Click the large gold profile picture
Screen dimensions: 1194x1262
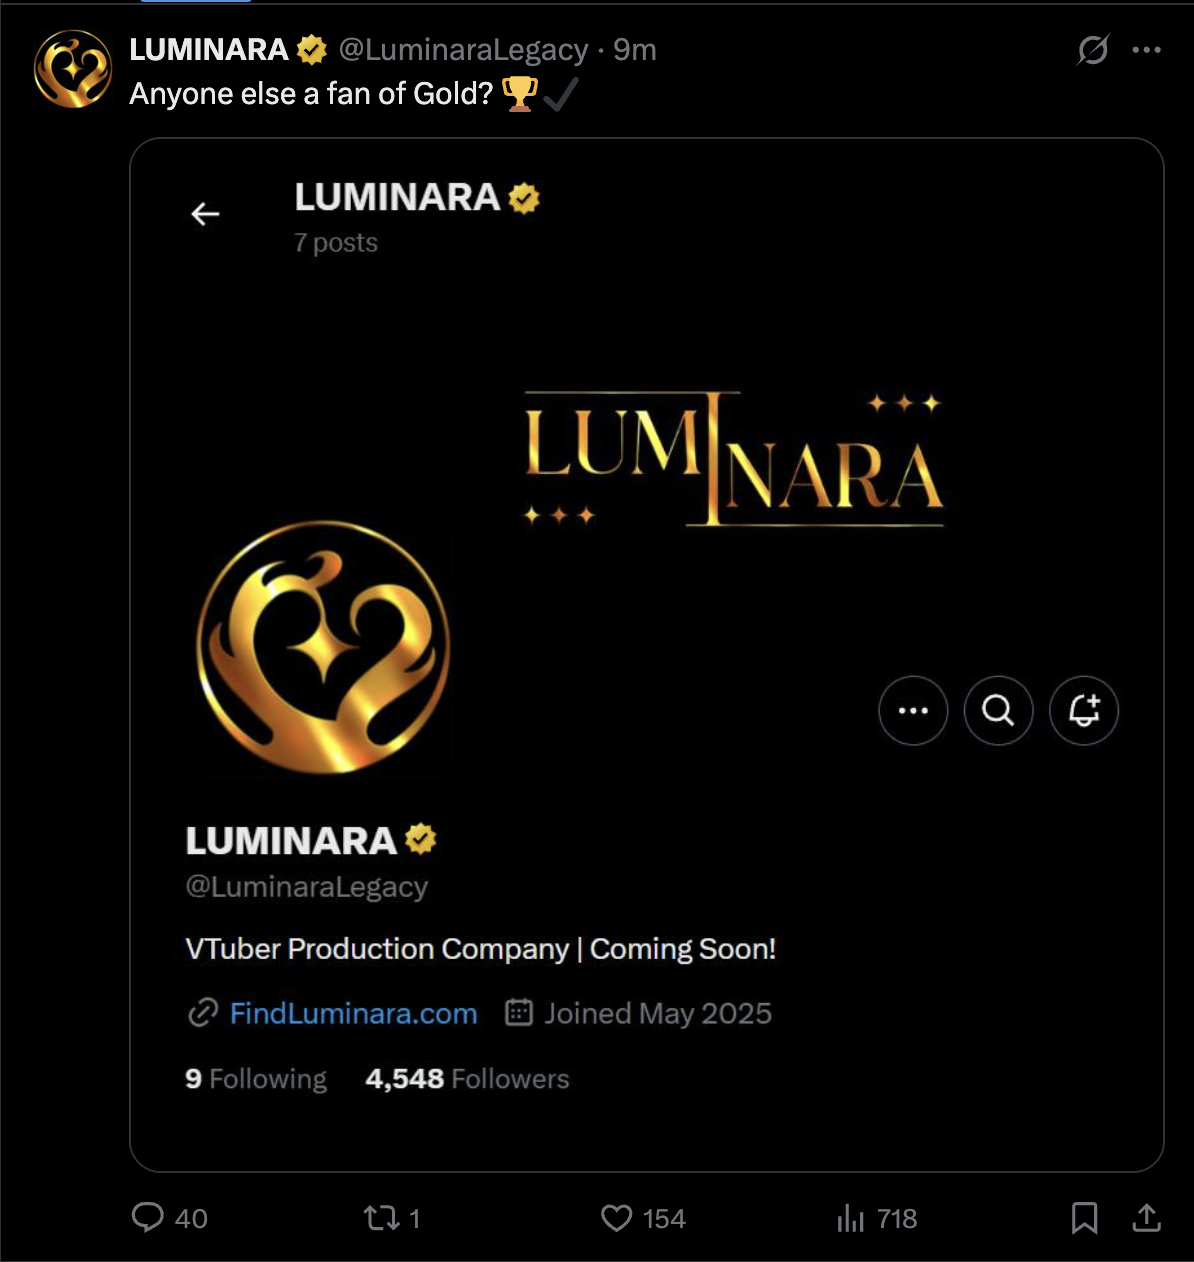click(x=323, y=647)
